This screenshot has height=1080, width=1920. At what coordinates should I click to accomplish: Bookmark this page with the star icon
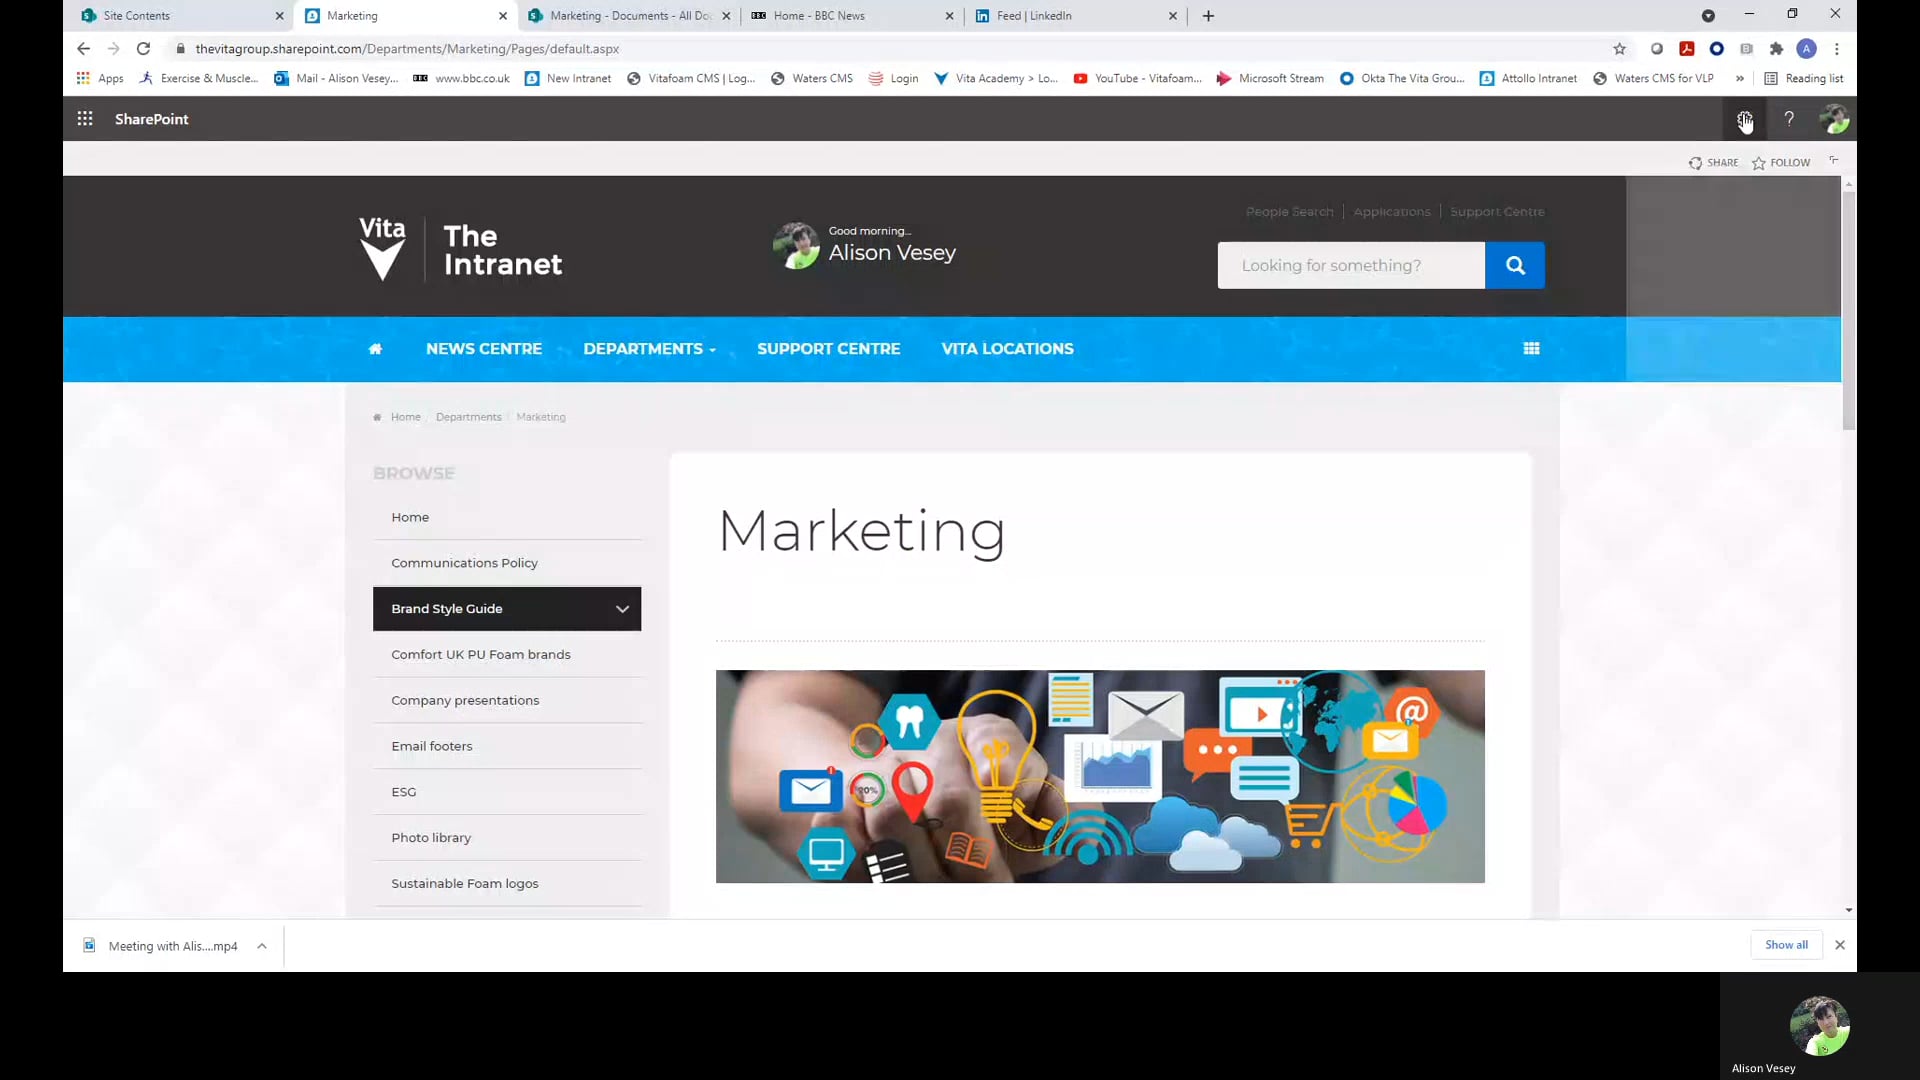coord(1619,49)
